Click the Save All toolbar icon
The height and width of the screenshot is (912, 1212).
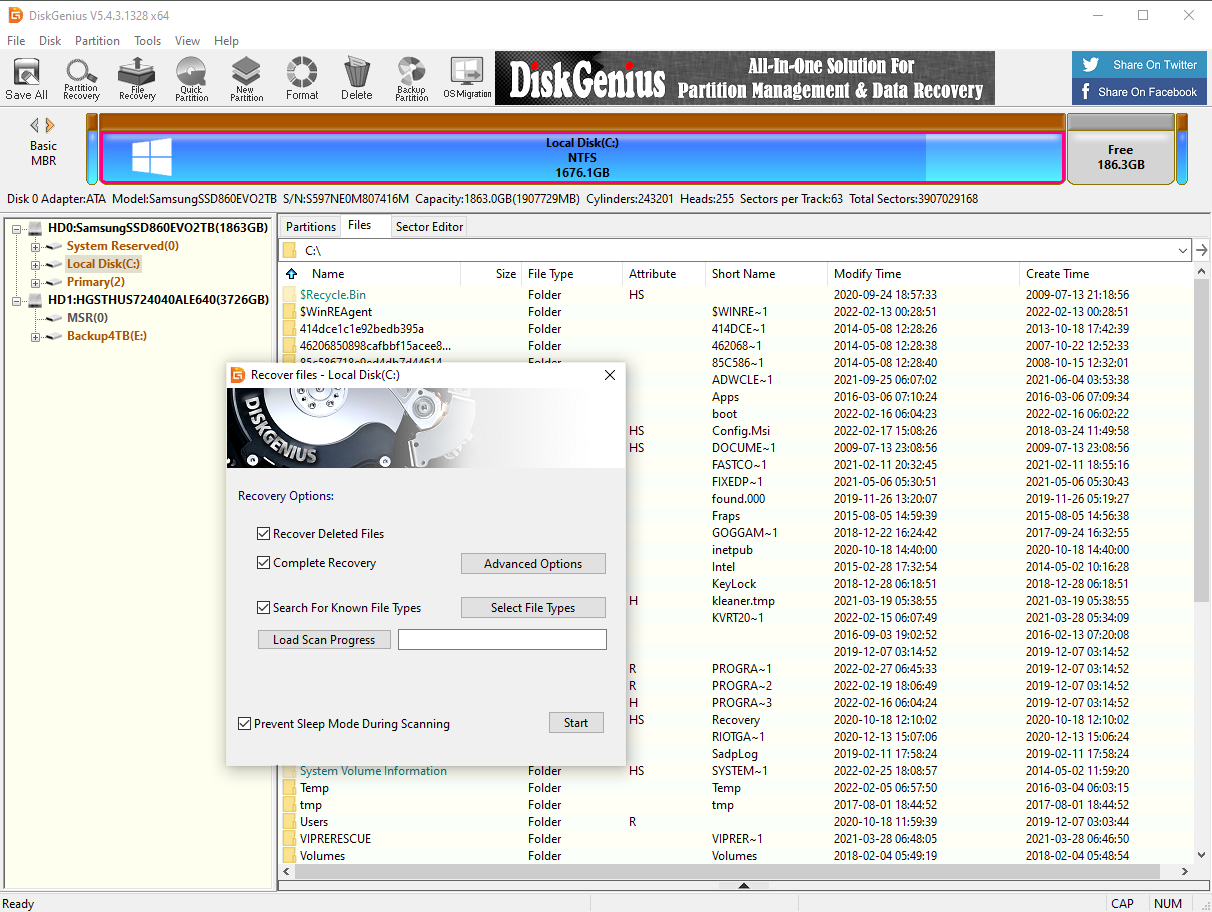[x=26, y=78]
